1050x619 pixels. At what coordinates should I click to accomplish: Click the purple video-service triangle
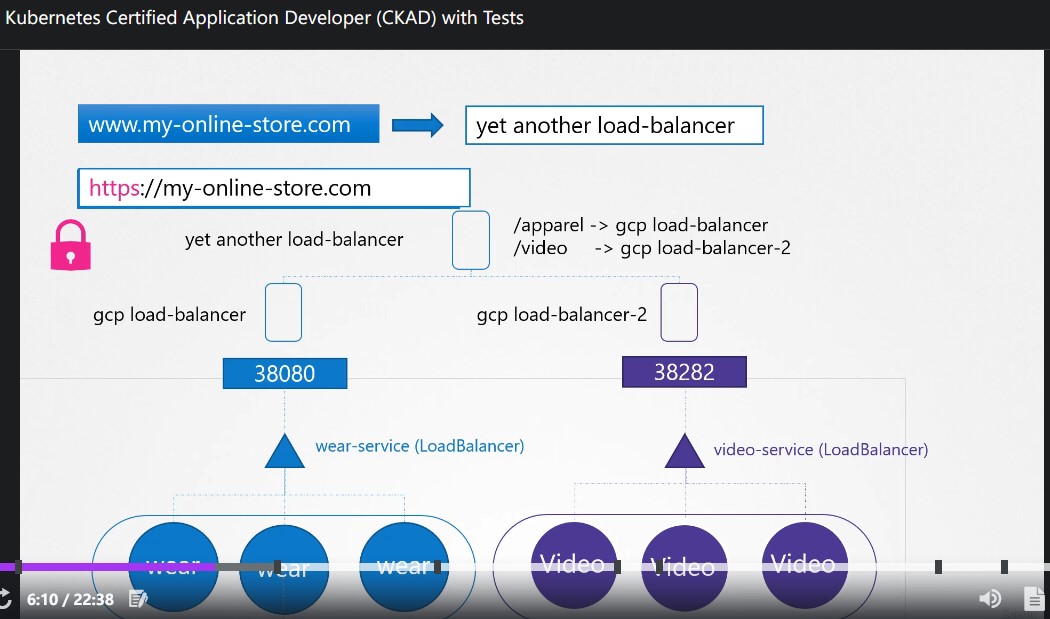(684, 451)
